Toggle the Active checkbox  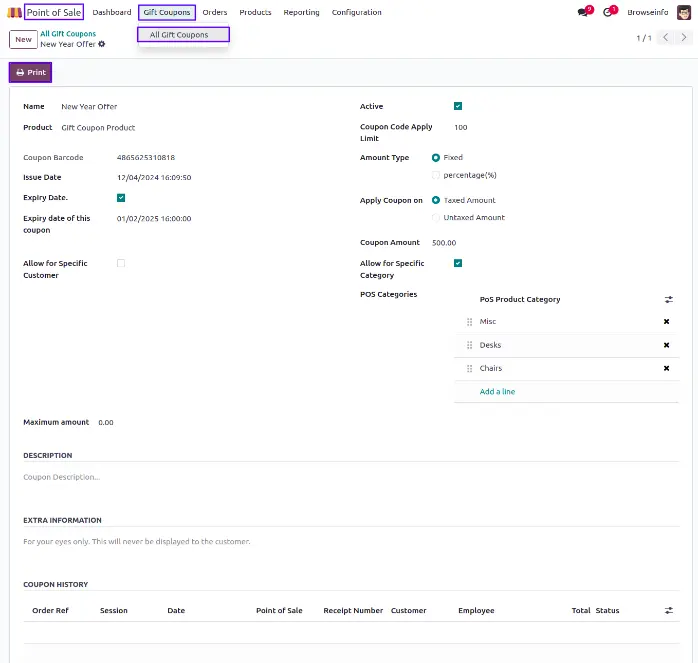point(458,106)
